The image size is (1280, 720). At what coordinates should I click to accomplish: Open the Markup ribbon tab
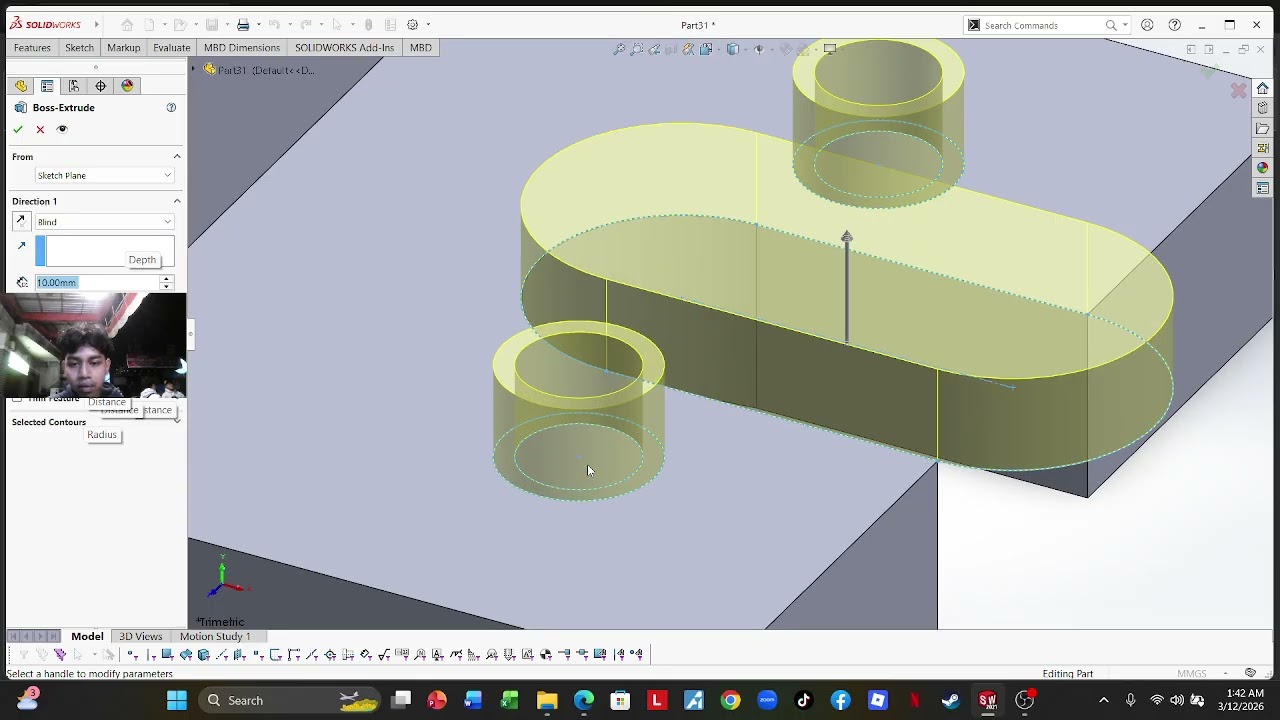pos(124,47)
